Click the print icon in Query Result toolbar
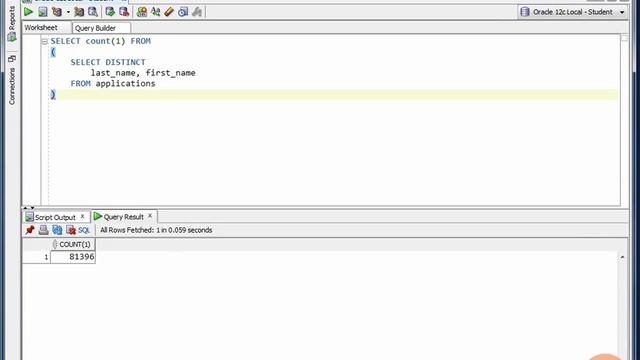 tap(43, 230)
